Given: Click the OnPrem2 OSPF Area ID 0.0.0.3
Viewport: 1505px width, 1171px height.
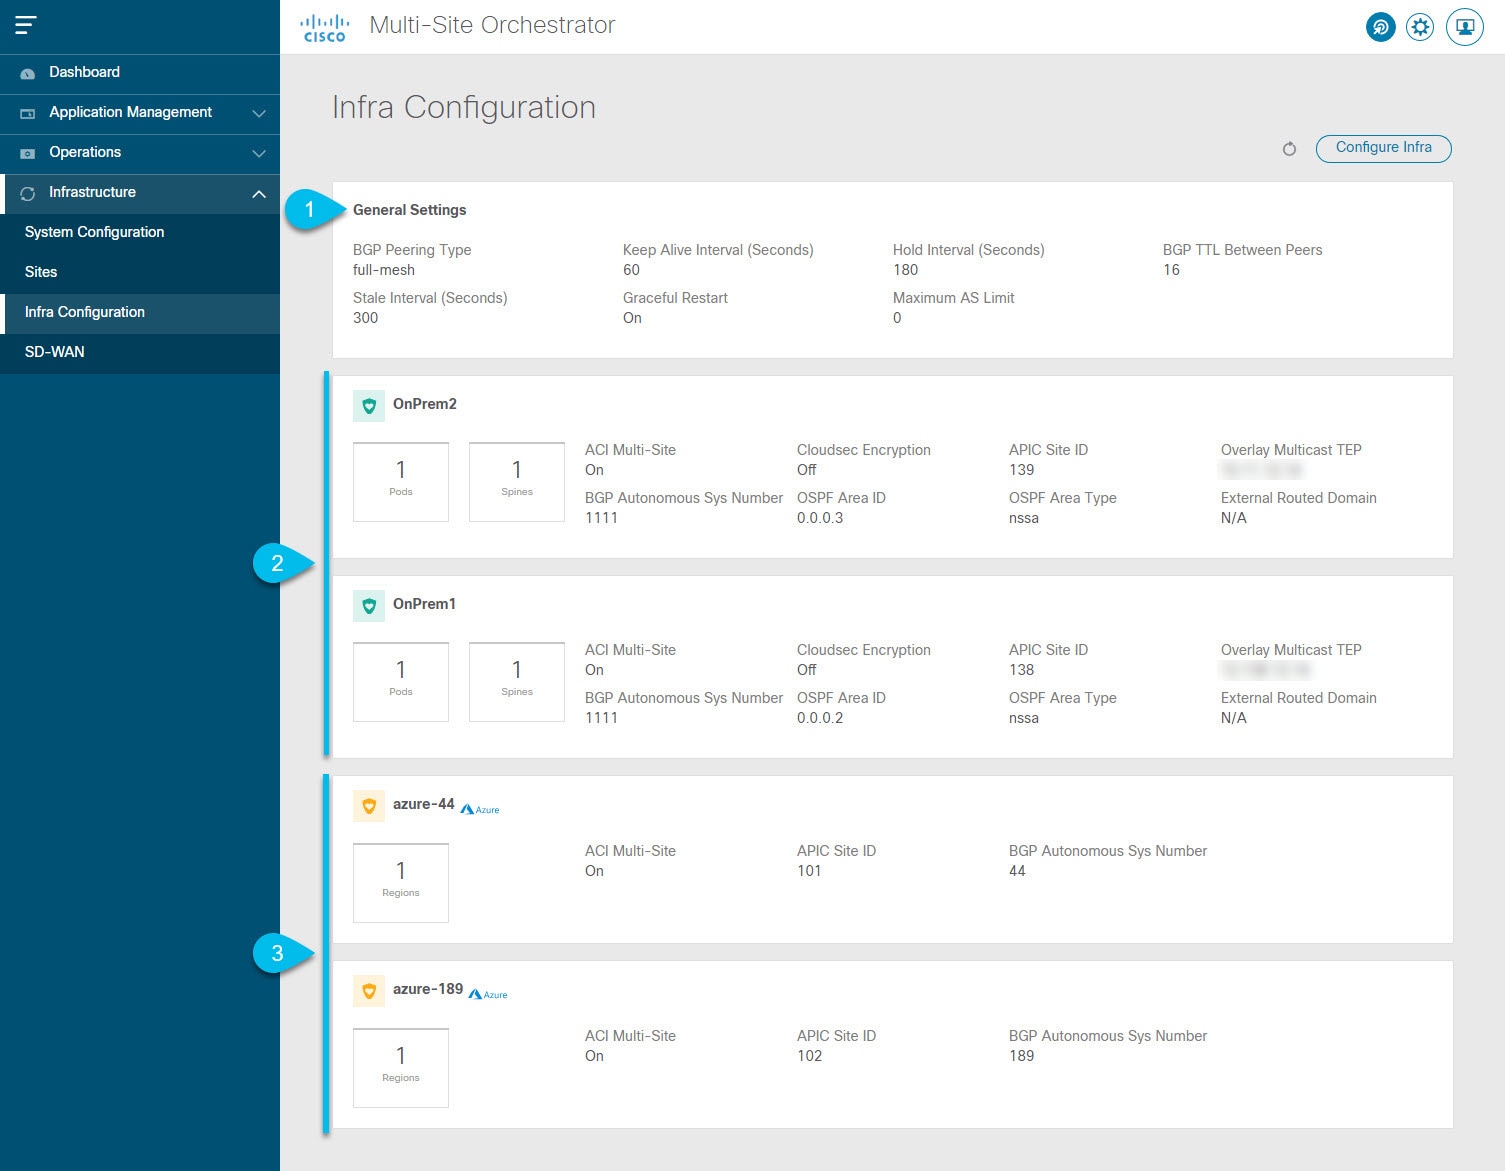Looking at the screenshot, I should pyautogui.click(x=820, y=518).
